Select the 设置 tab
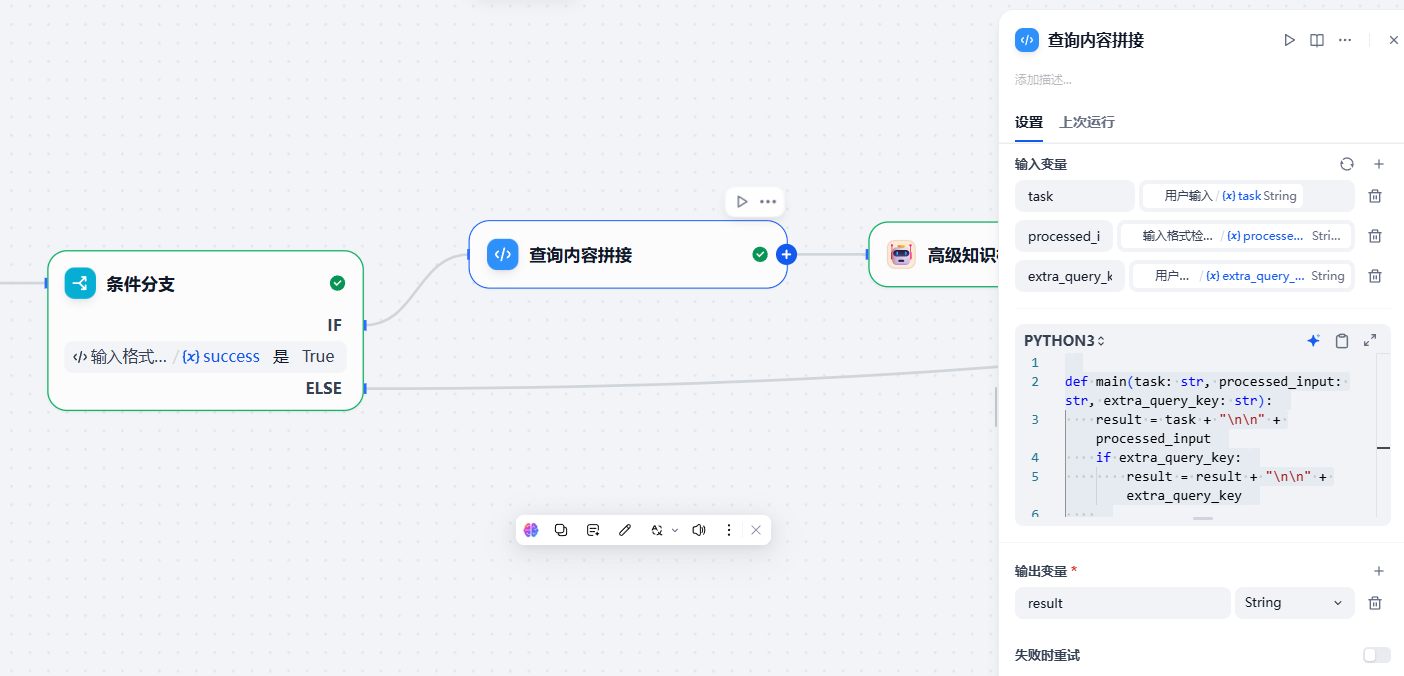1404x676 pixels. [1028, 122]
